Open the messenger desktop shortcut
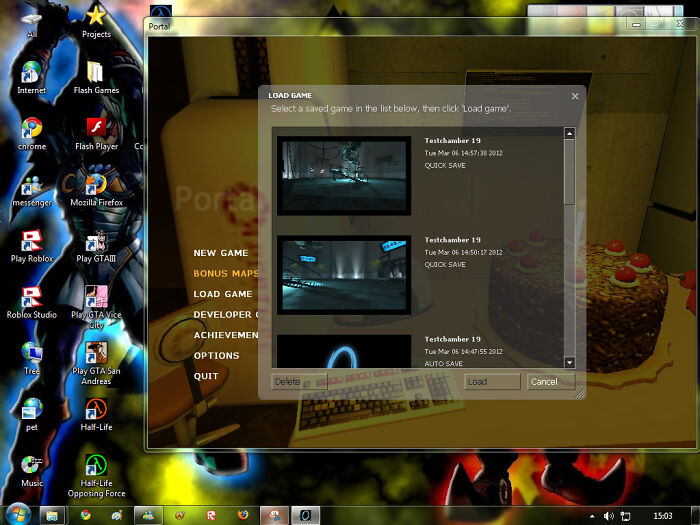The height and width of the screenshot is (525, 700). coord(32,190)
